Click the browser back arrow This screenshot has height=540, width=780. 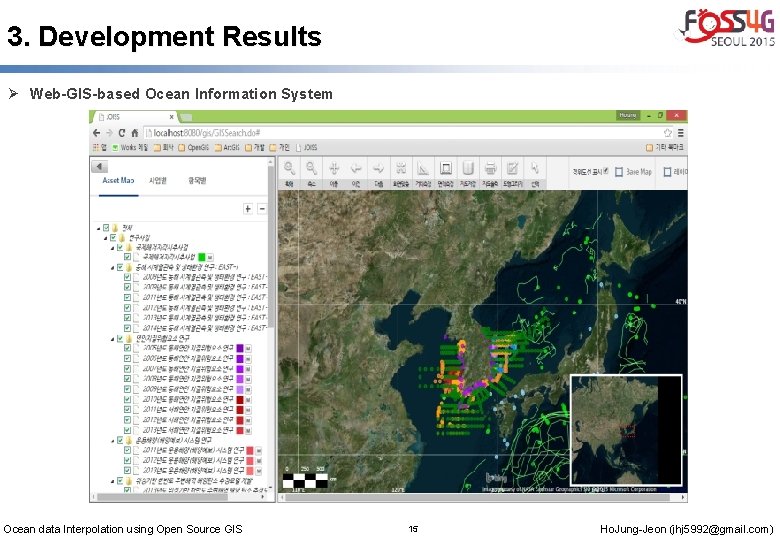click(x=97, y=133)
